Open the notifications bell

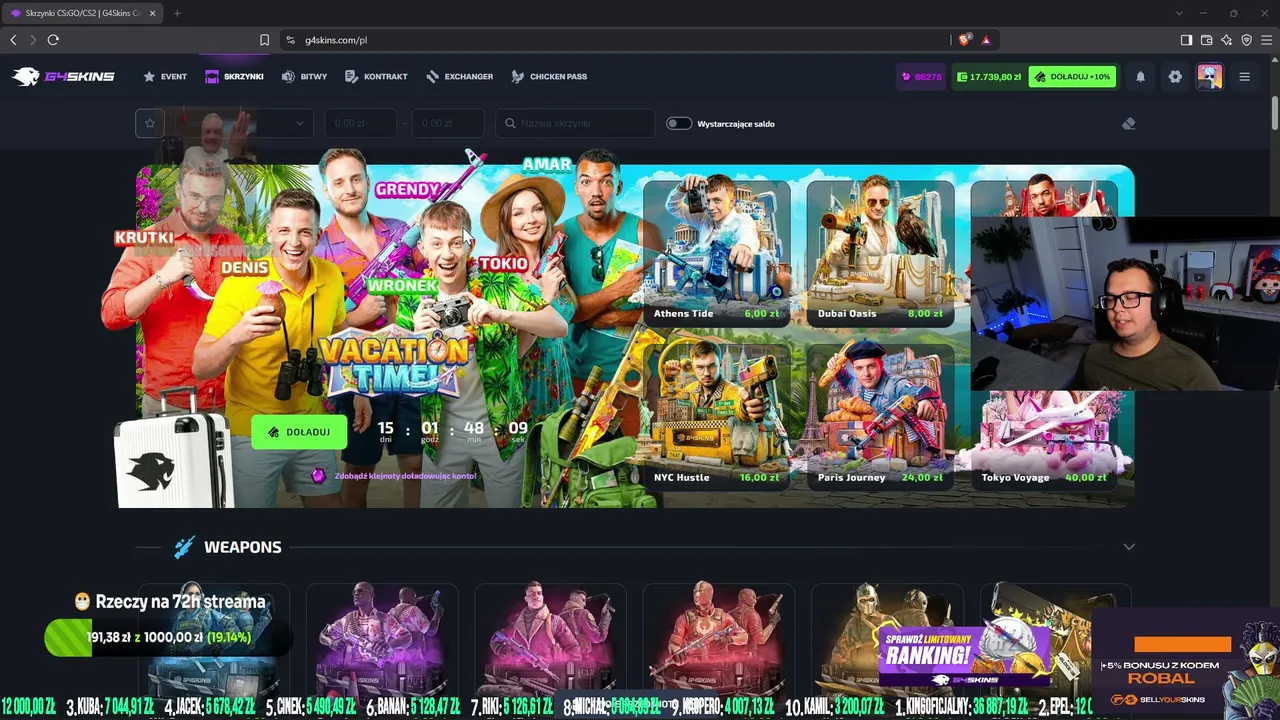(1140, 77)
